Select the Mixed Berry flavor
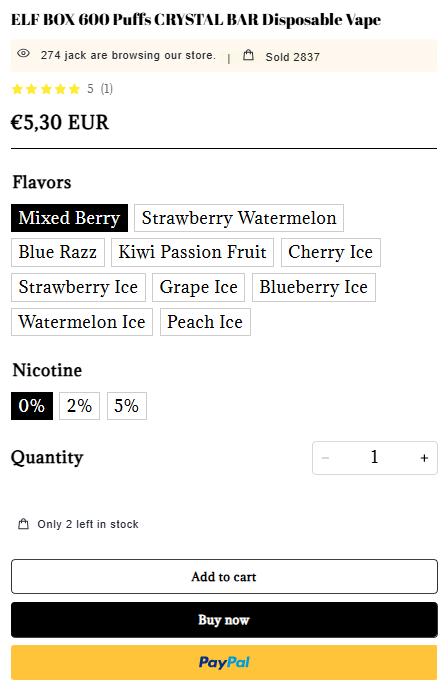 pos(70,218)
